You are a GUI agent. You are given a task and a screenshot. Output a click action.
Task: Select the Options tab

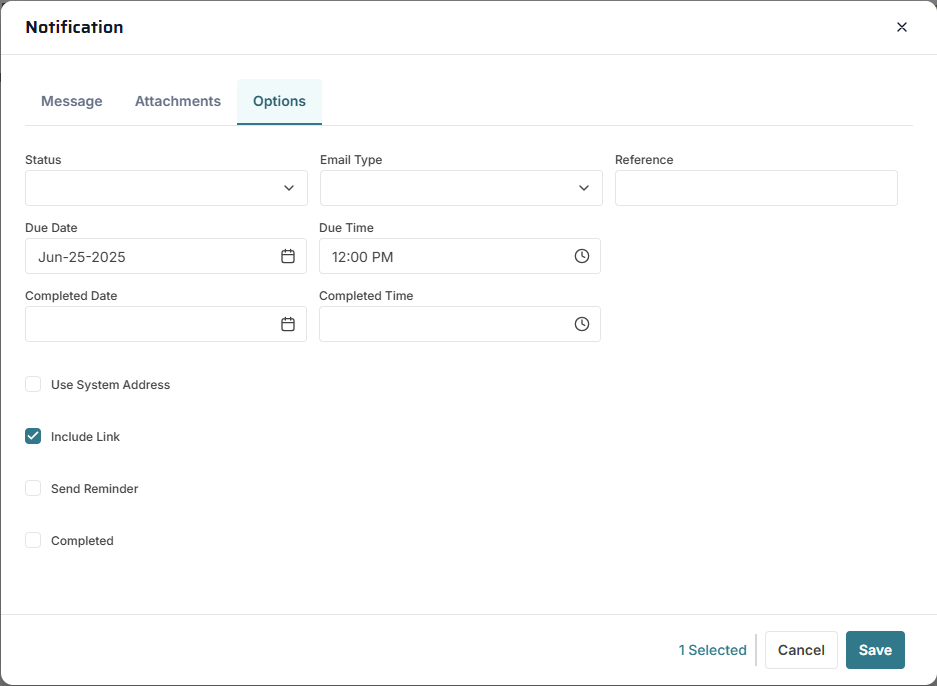click(x=279, y=101)
